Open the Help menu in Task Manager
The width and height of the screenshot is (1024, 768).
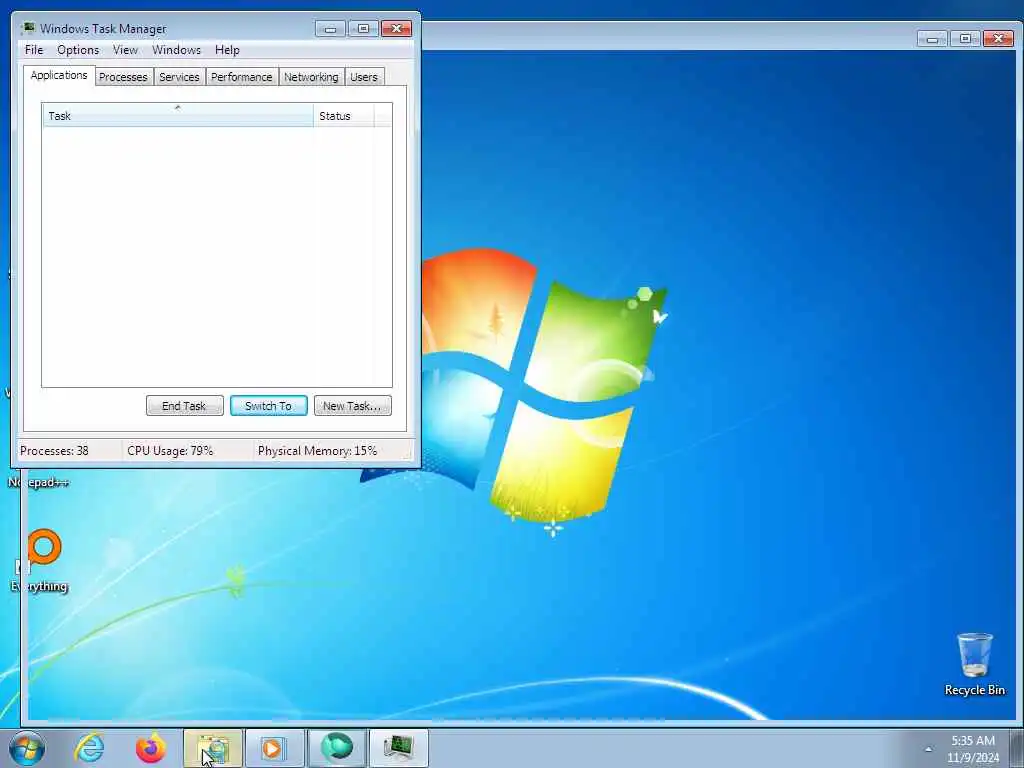click(x=227, y=50)
